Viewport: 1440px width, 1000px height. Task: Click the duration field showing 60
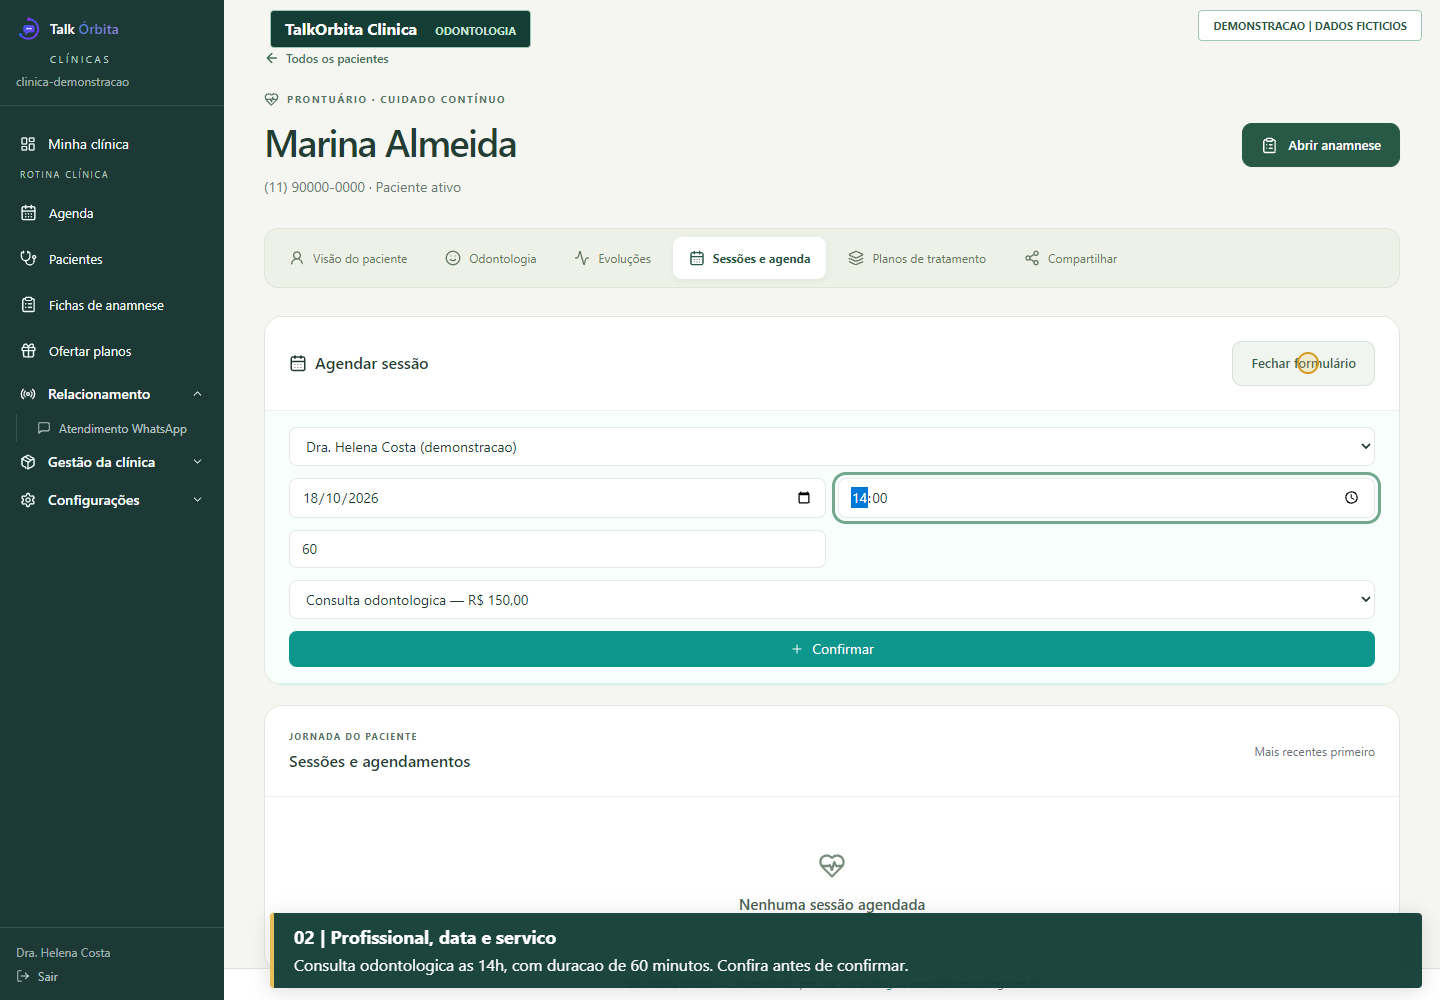point(557,549)
